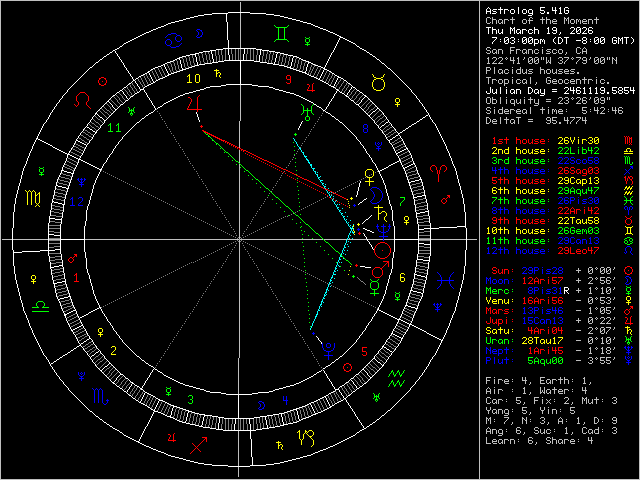The image size is (640, 480).
Task: Select the large red Sun circle in the wheel
Action: point(383,250)
